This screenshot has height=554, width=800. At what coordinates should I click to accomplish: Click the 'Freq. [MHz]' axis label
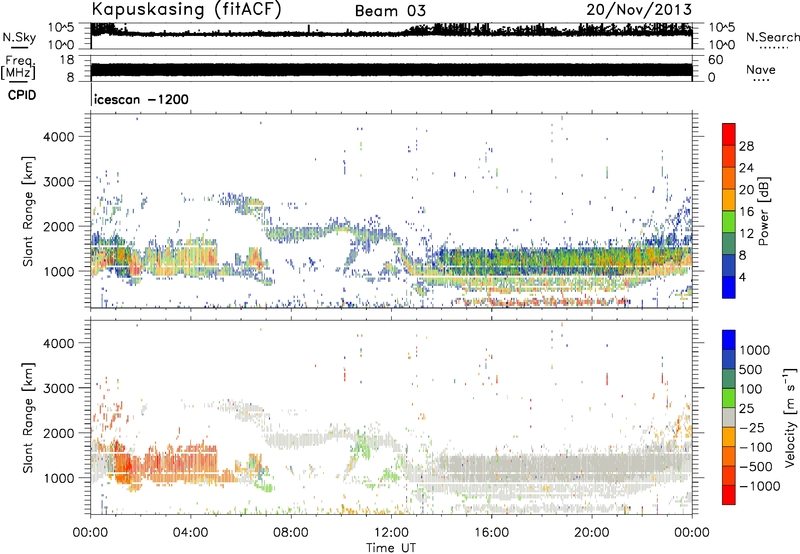(x=19, y=67)
